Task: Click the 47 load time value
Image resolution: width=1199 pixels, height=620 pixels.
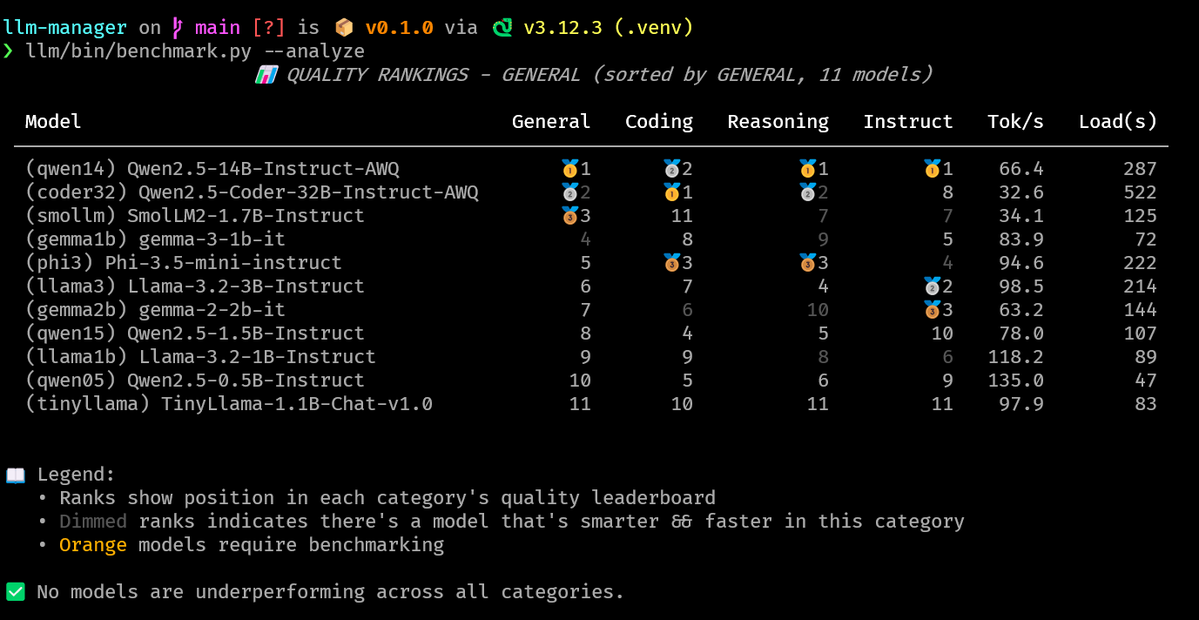Action: click(x=1146, y=380)
